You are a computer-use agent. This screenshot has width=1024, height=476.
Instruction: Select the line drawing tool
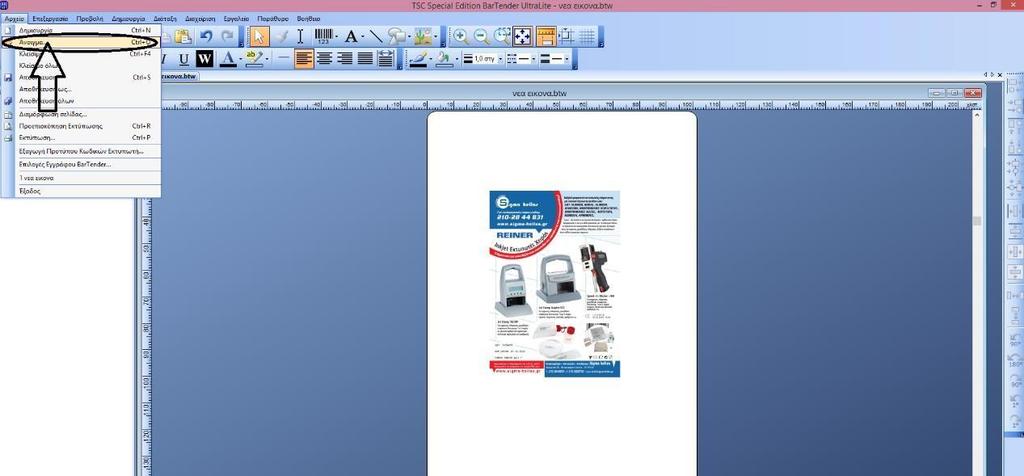click(x=376, y=37)
